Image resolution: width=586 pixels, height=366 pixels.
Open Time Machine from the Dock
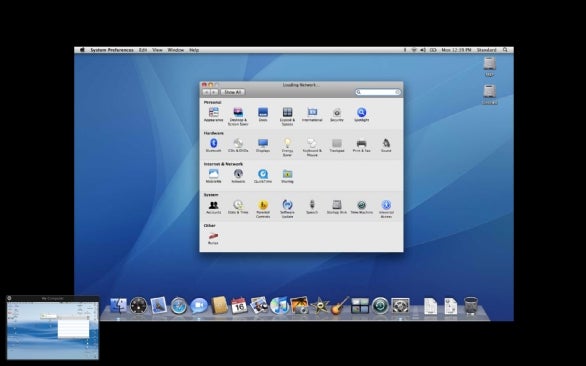[x=380, y=305]
